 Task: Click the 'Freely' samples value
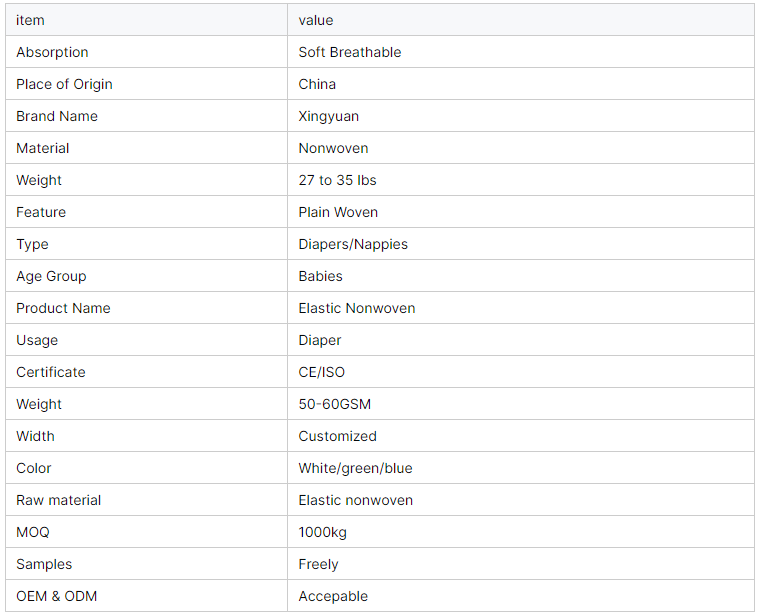click(319, 564)
